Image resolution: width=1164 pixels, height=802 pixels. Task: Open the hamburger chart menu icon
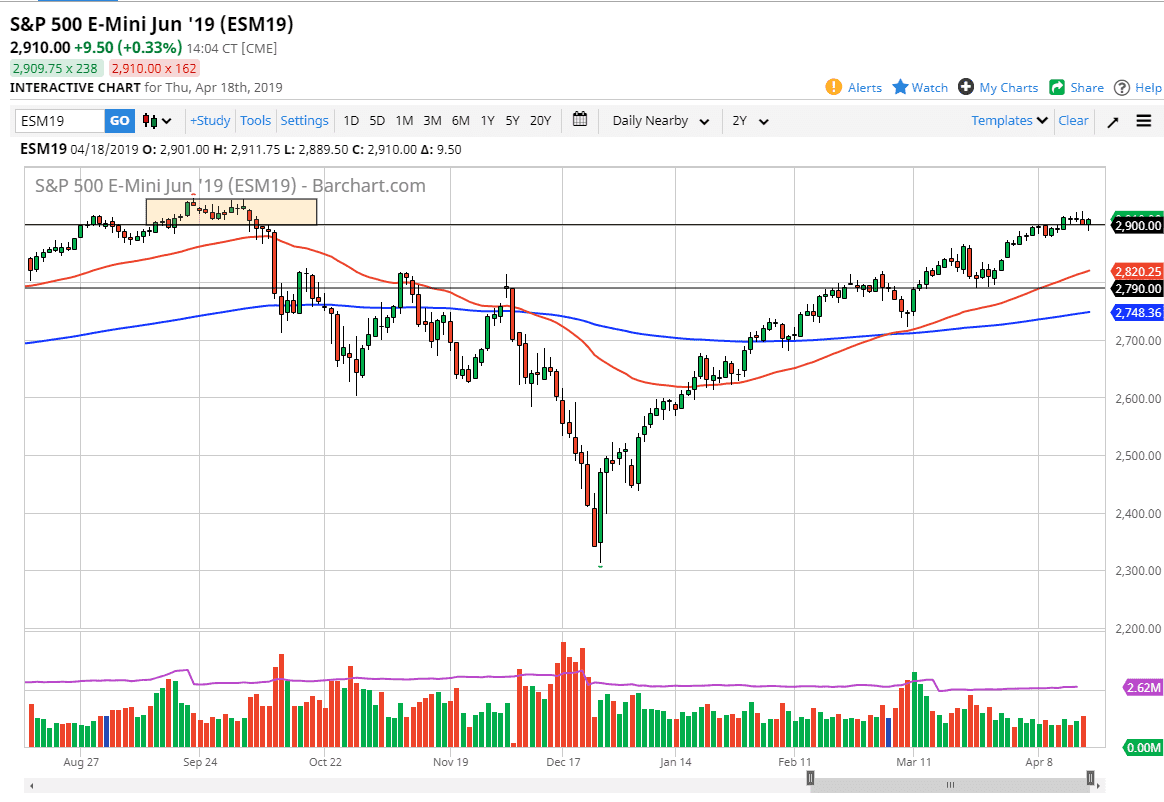1143,120
